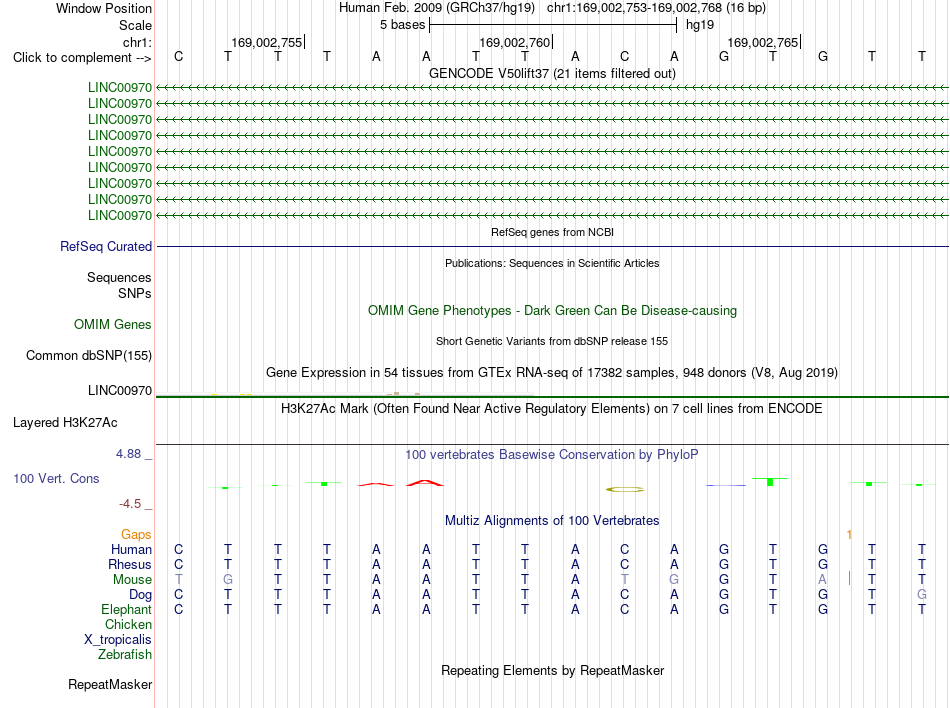Open OMIM Gene Phenotypes track title
The width and height of the screenshot is (950, 708).
coord(552,311)
